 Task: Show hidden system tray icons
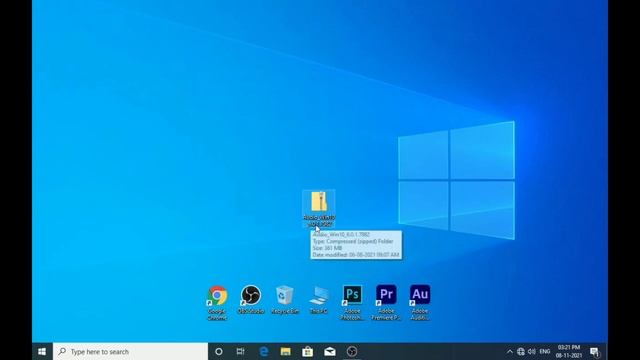pyautogui.click(x=510, y=351)
